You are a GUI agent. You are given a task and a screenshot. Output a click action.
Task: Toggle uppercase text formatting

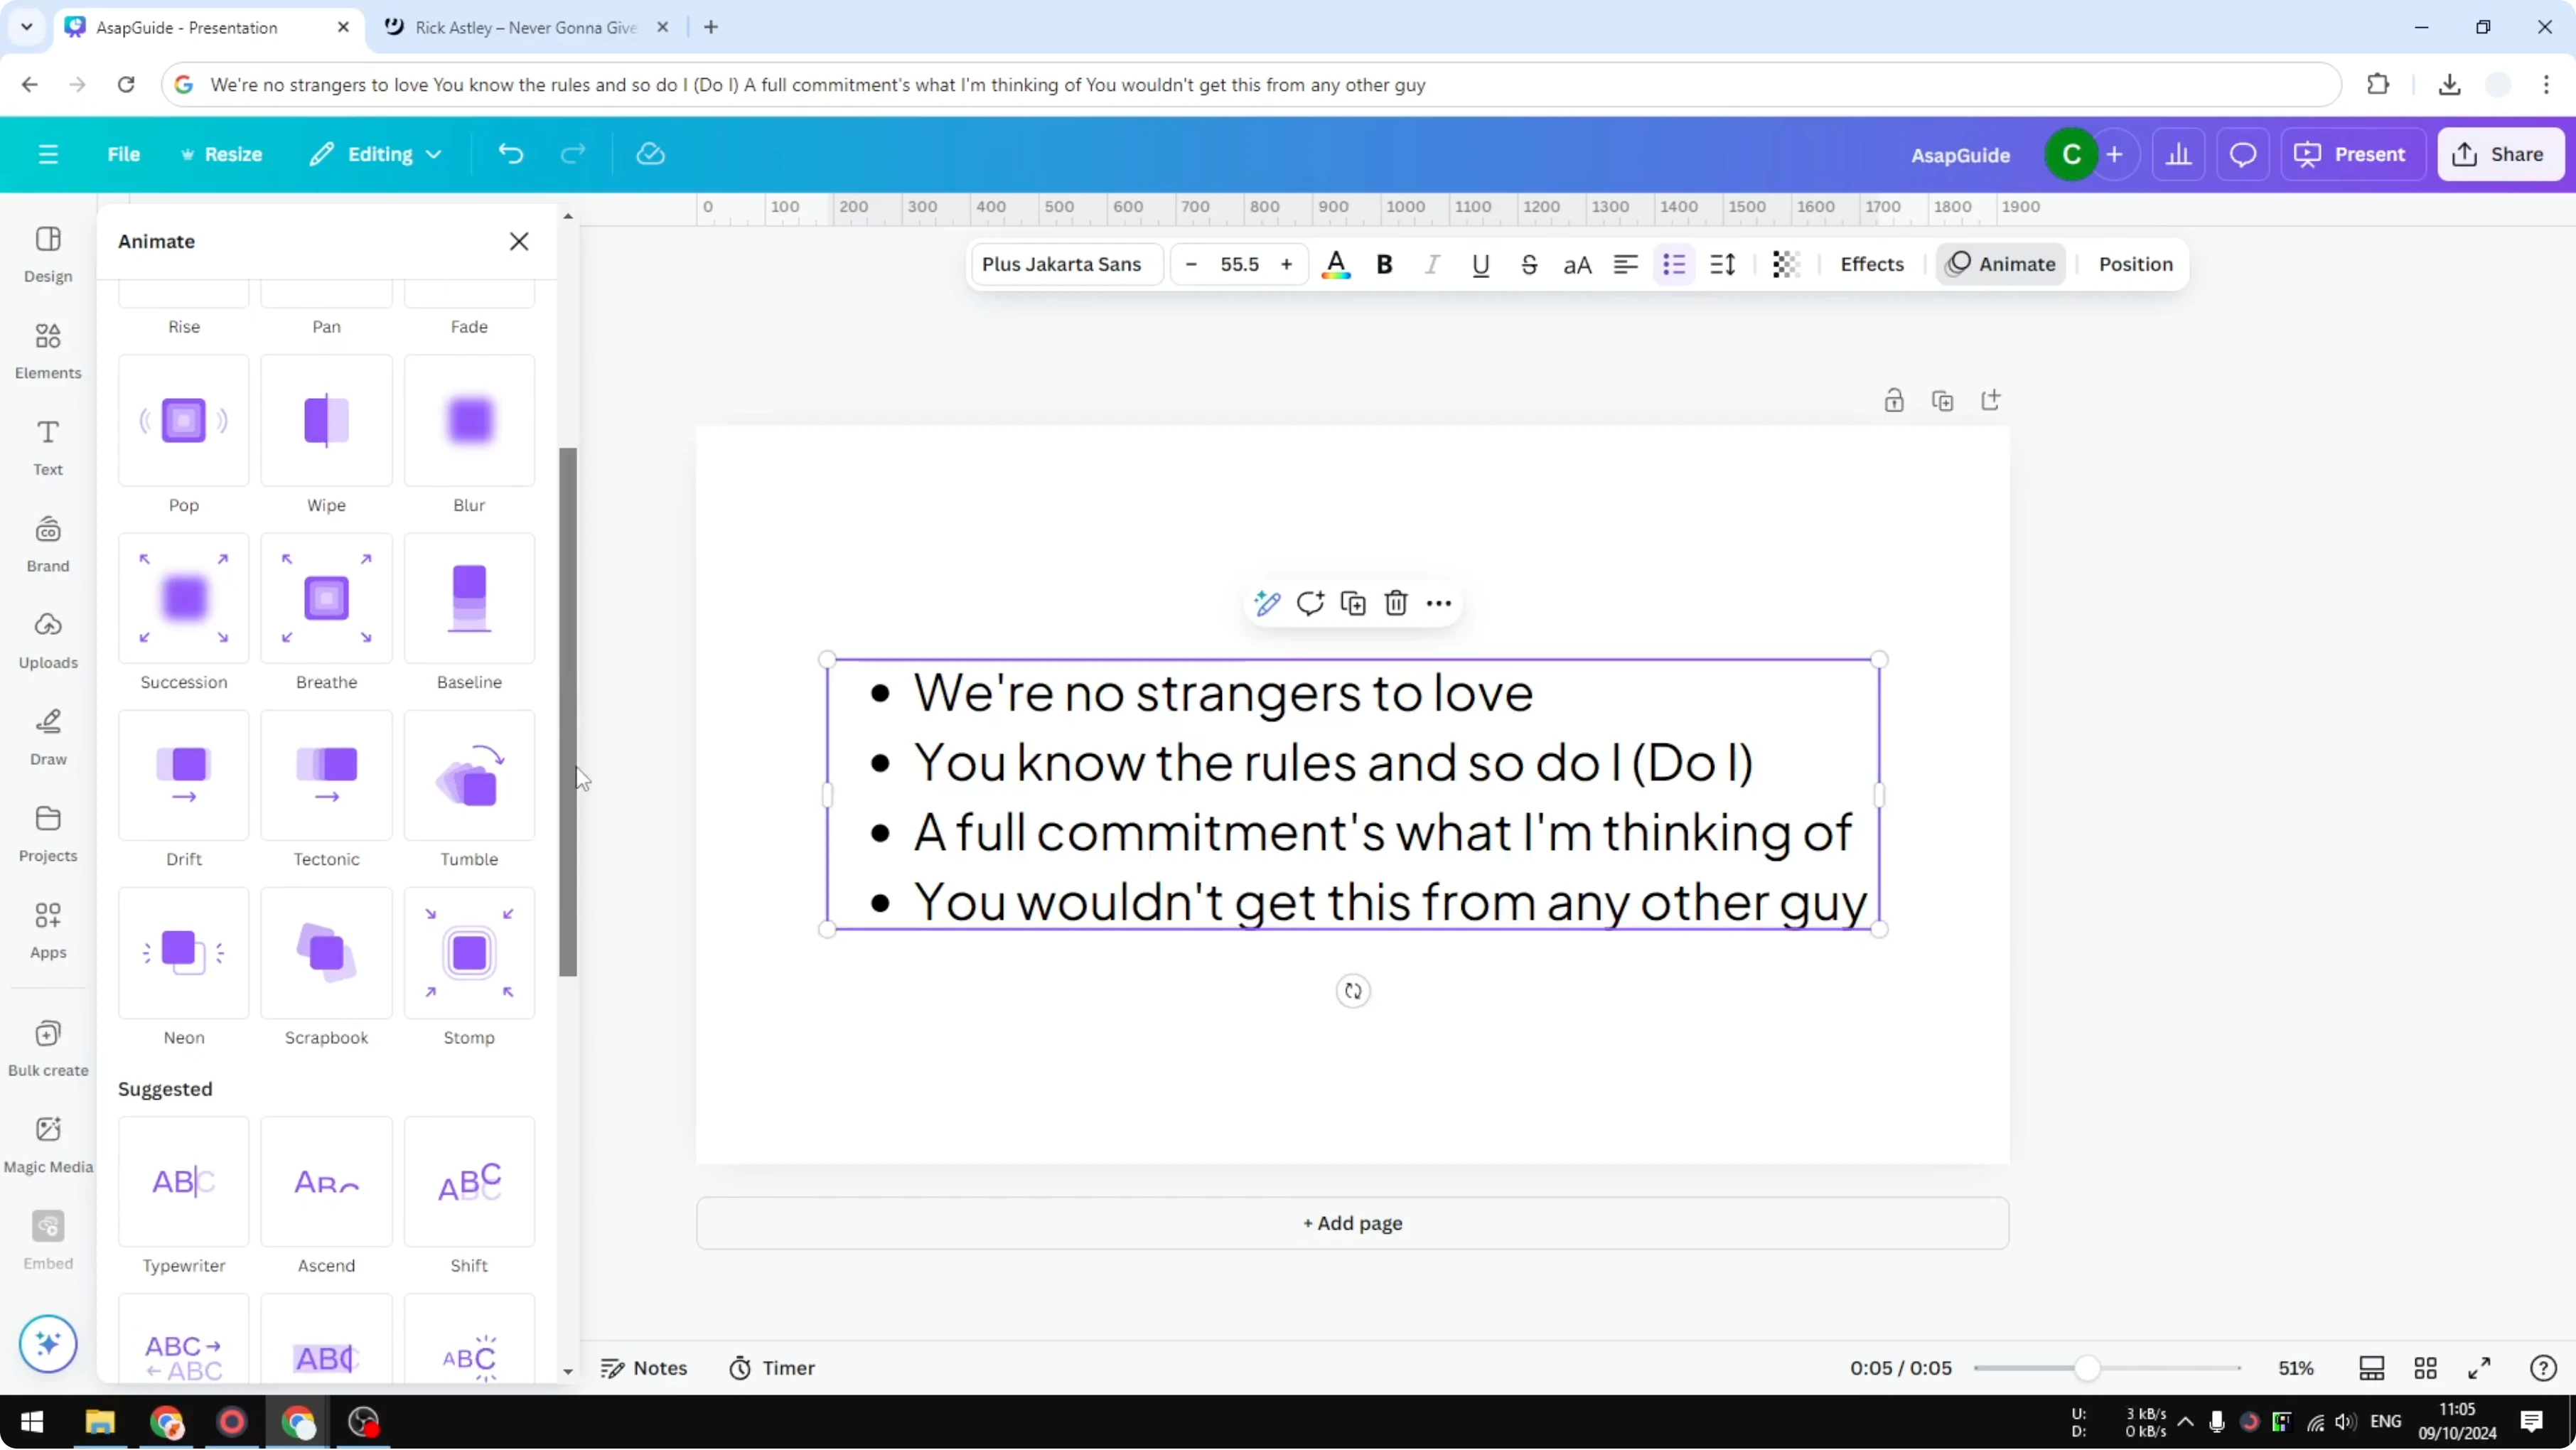(x=1577, y=265)
